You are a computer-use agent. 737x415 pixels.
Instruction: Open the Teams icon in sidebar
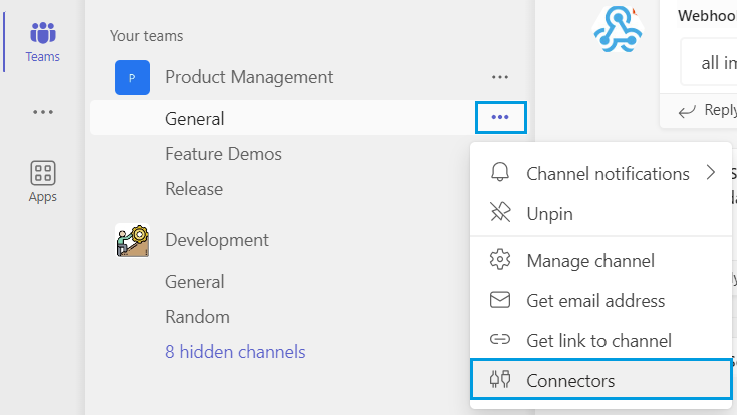(43, 33)
